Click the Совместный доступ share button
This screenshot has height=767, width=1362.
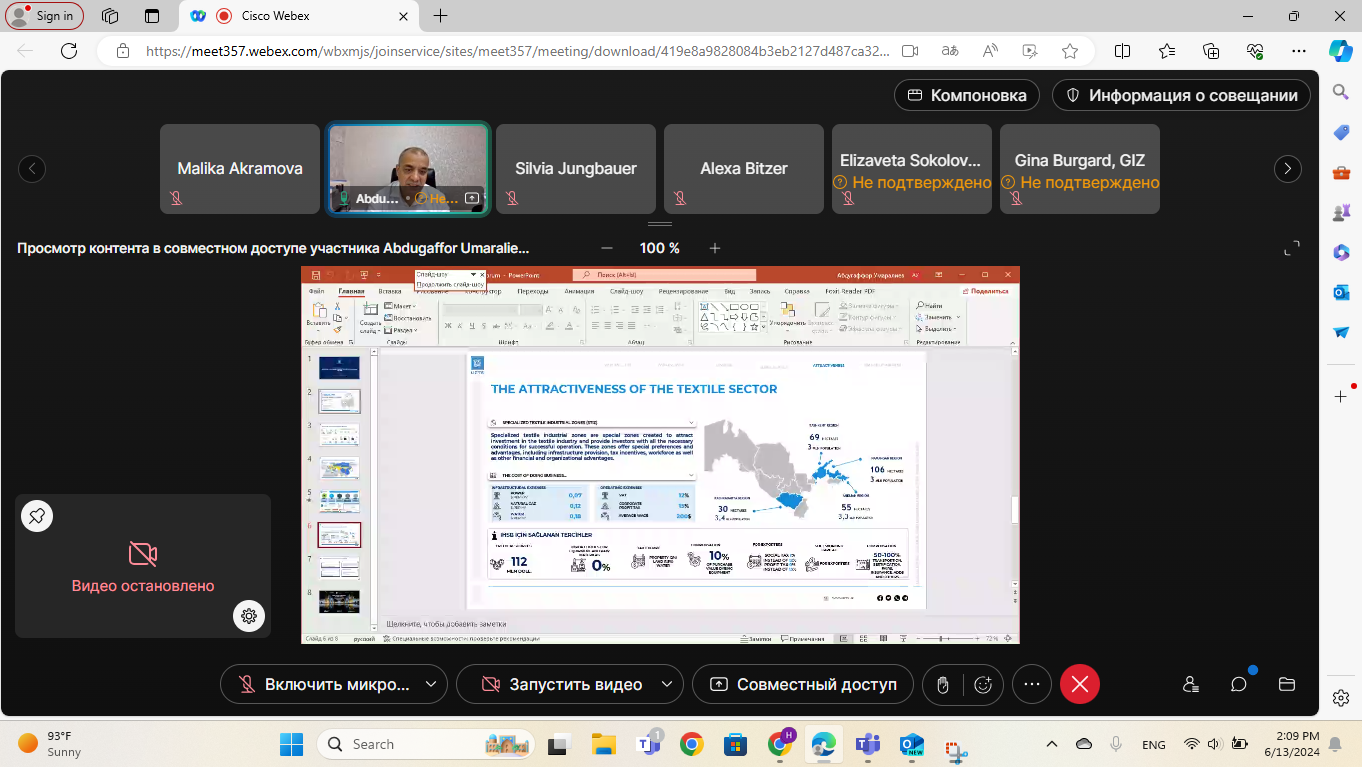click(x=803, y=684)
